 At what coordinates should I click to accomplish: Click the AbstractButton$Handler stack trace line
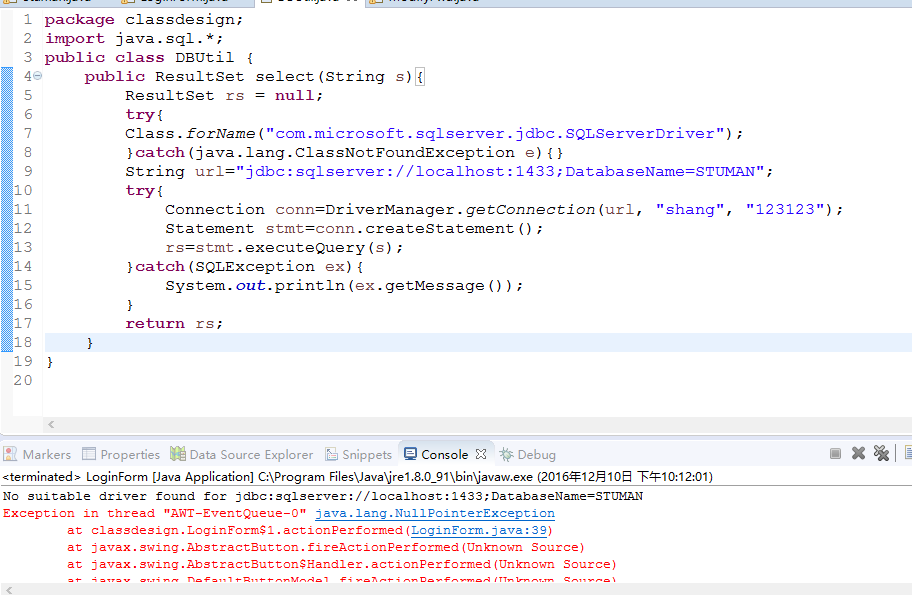341,564
